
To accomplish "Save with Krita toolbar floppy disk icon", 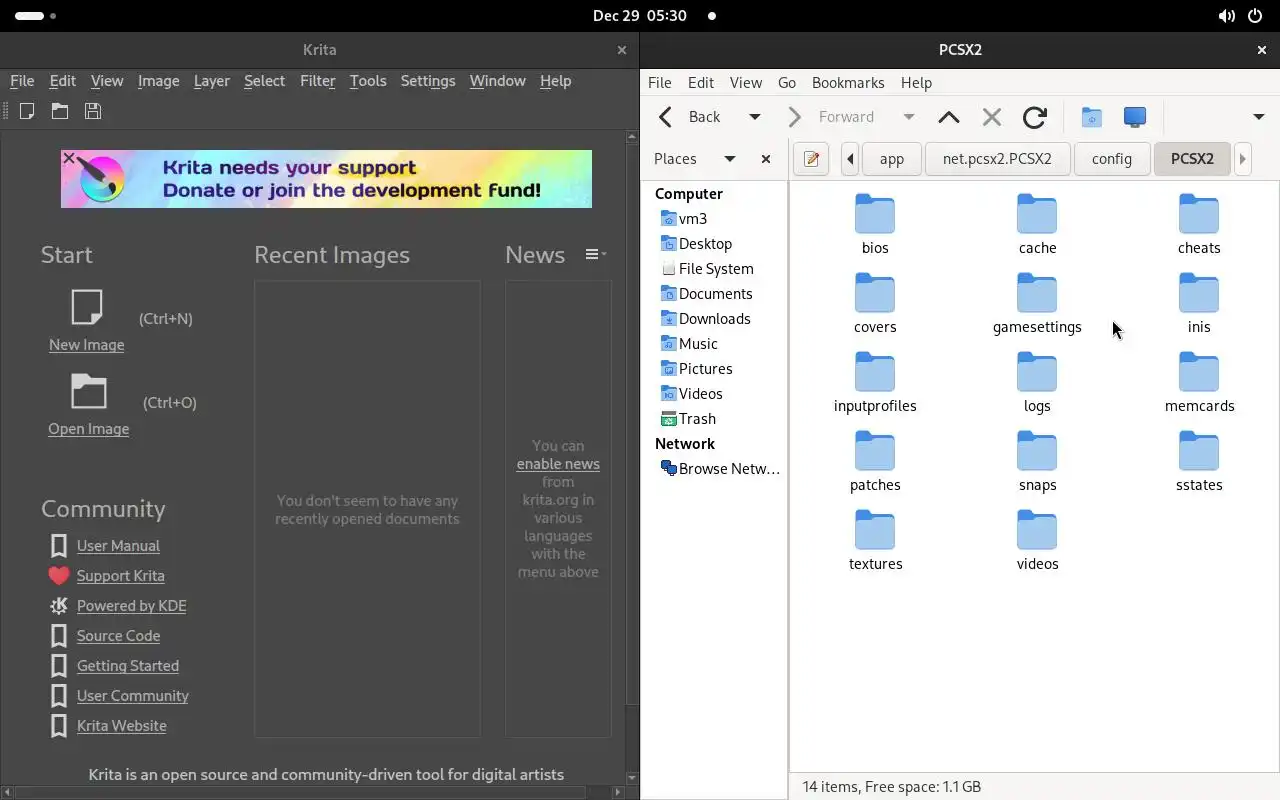I will (x=93, y=111).
